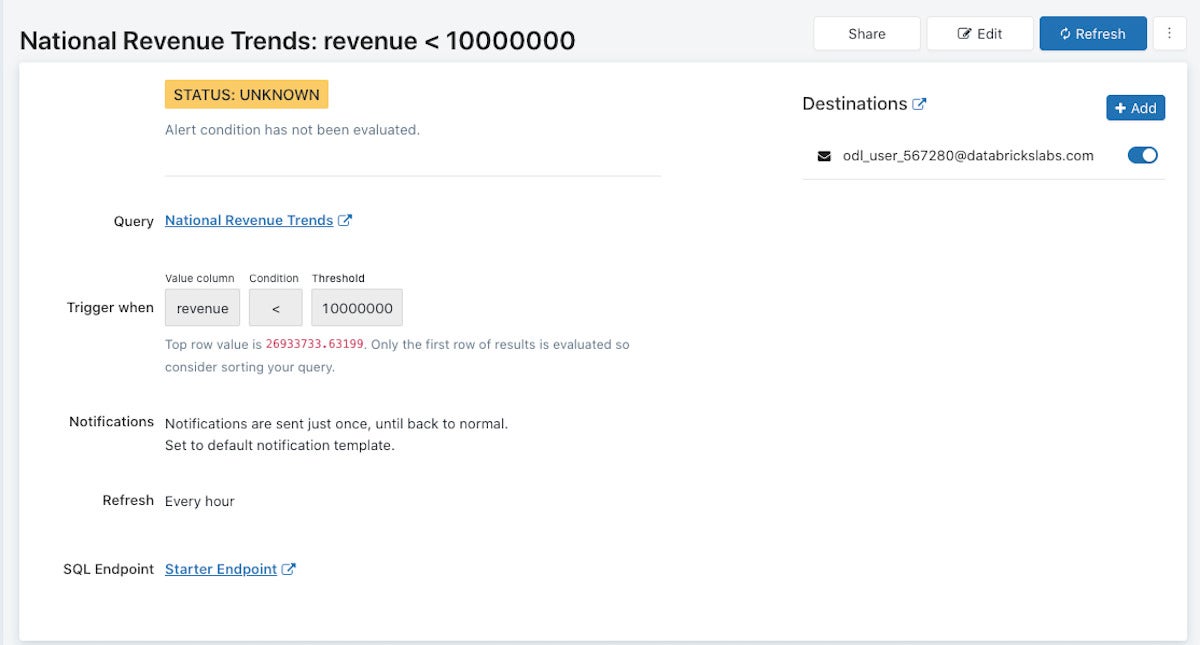
Task: Click the top row value 26933733.63199
Action: click(x=315, y=344)
